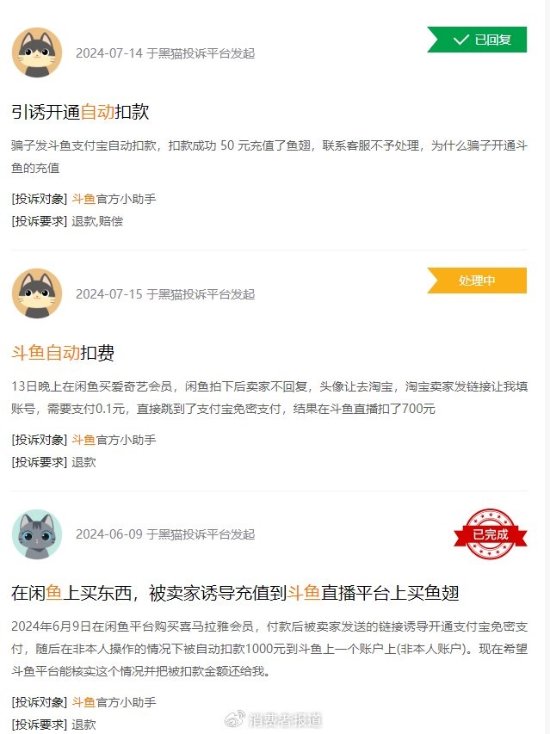Click the avatar of the 2024-07-15 complaint
The image size is (550, 734).
[x=37, y=294]
